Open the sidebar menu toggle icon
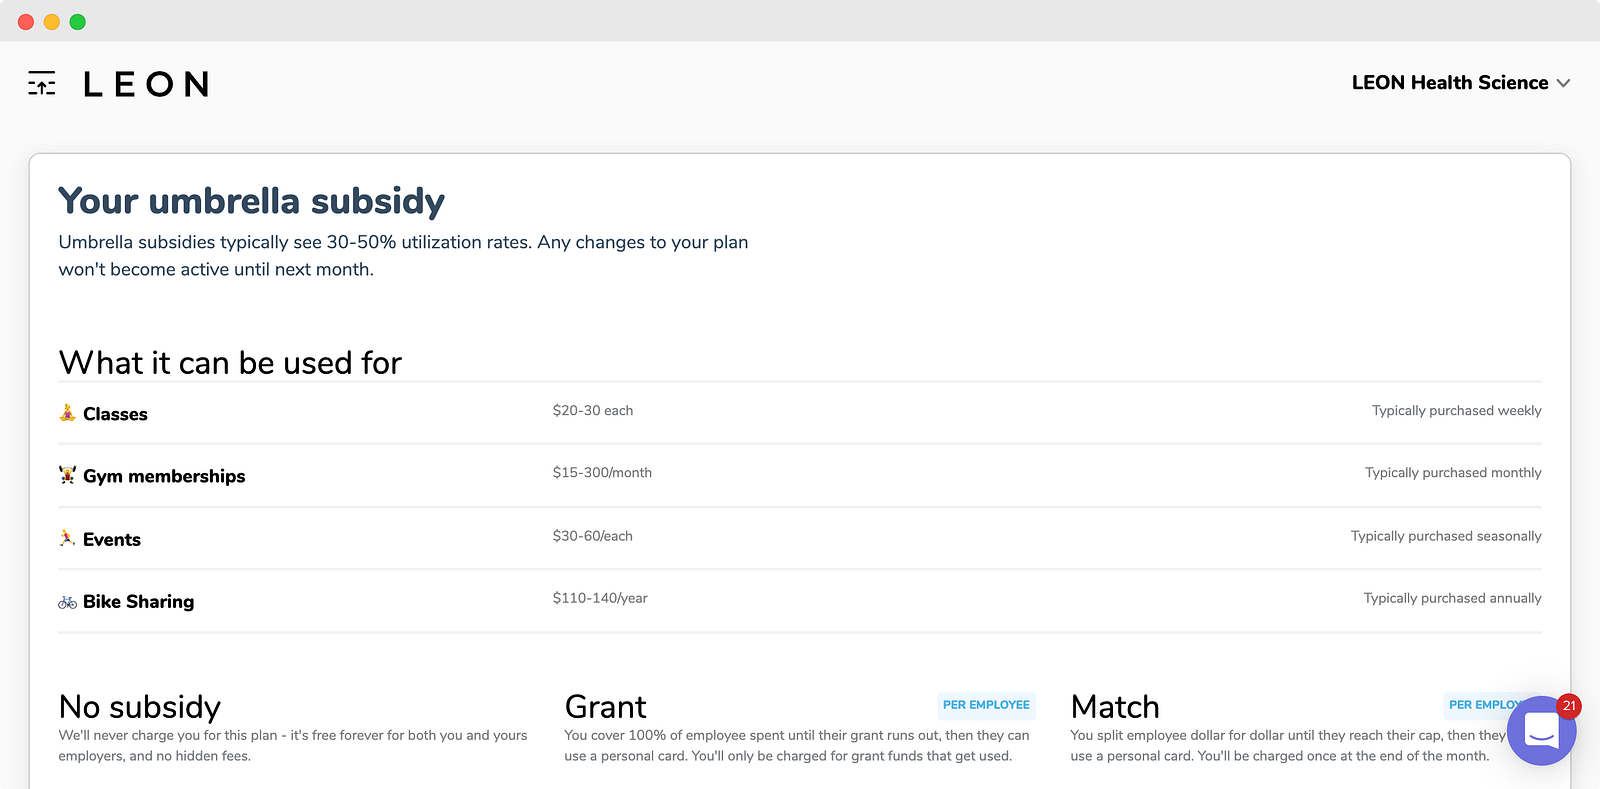Viewport: 1600px width, 789px height. click(42, 84)
